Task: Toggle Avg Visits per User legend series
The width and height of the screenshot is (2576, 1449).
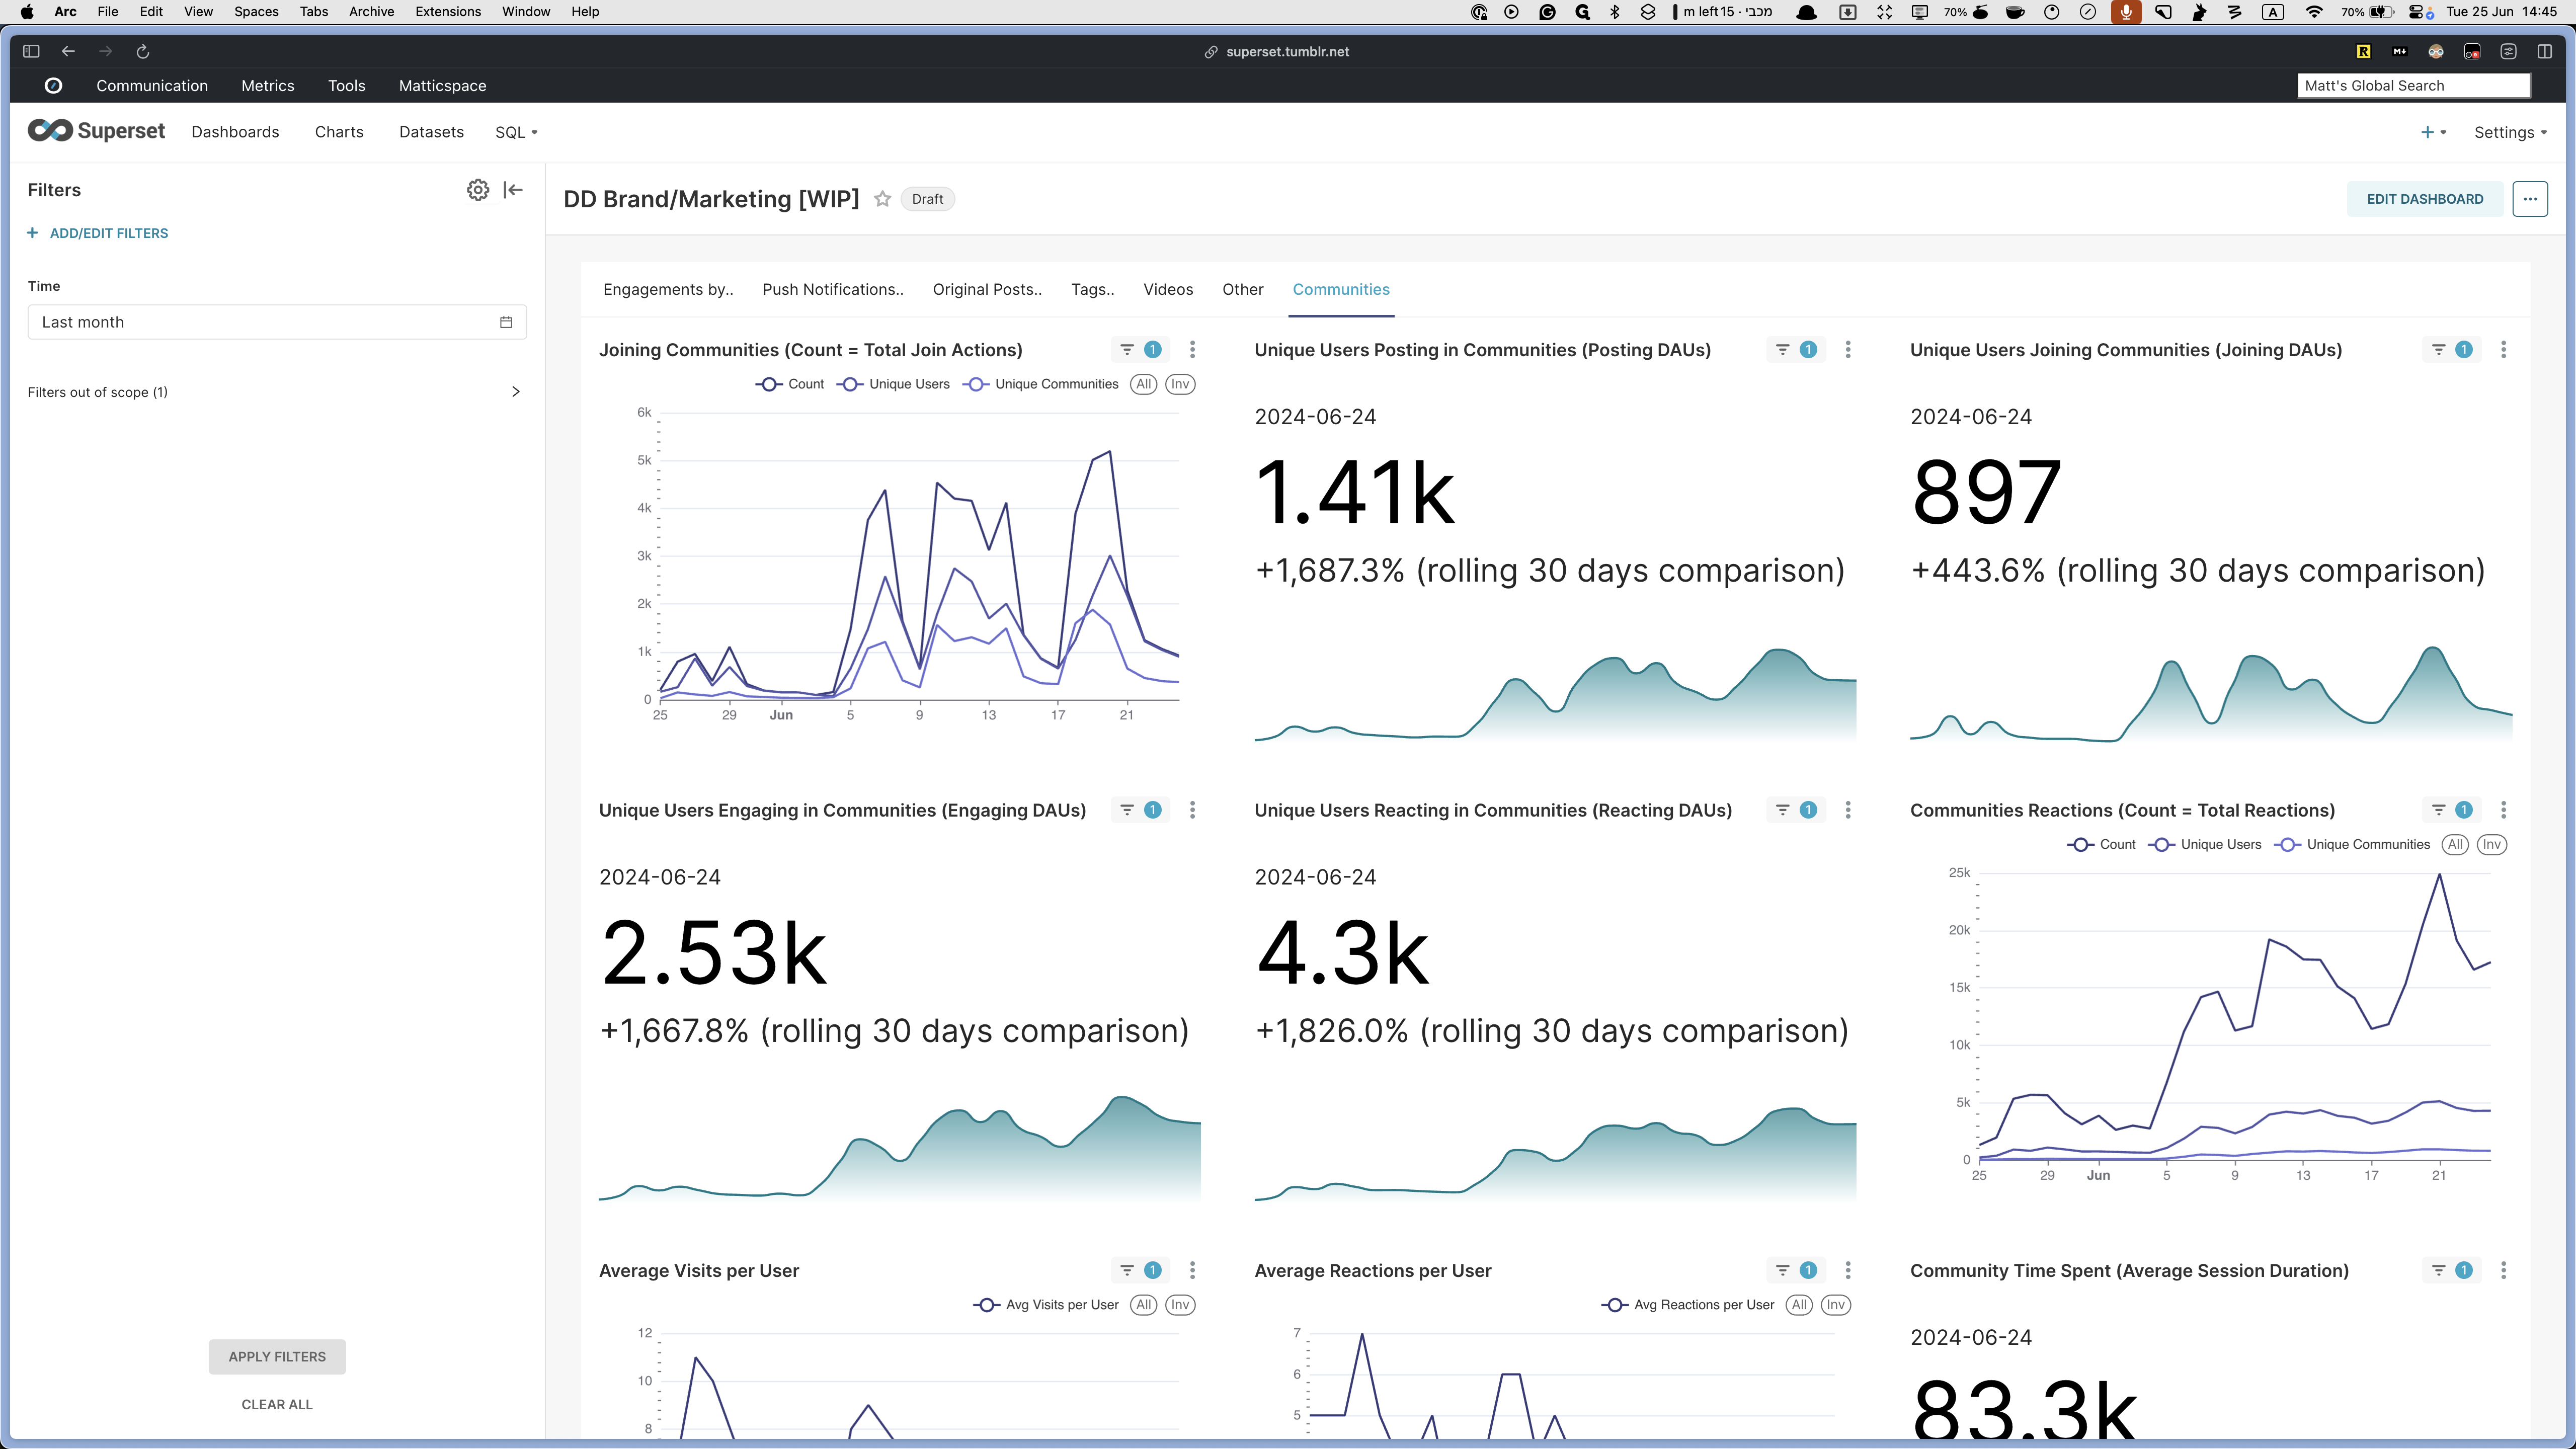Action: point(1046,1305)
